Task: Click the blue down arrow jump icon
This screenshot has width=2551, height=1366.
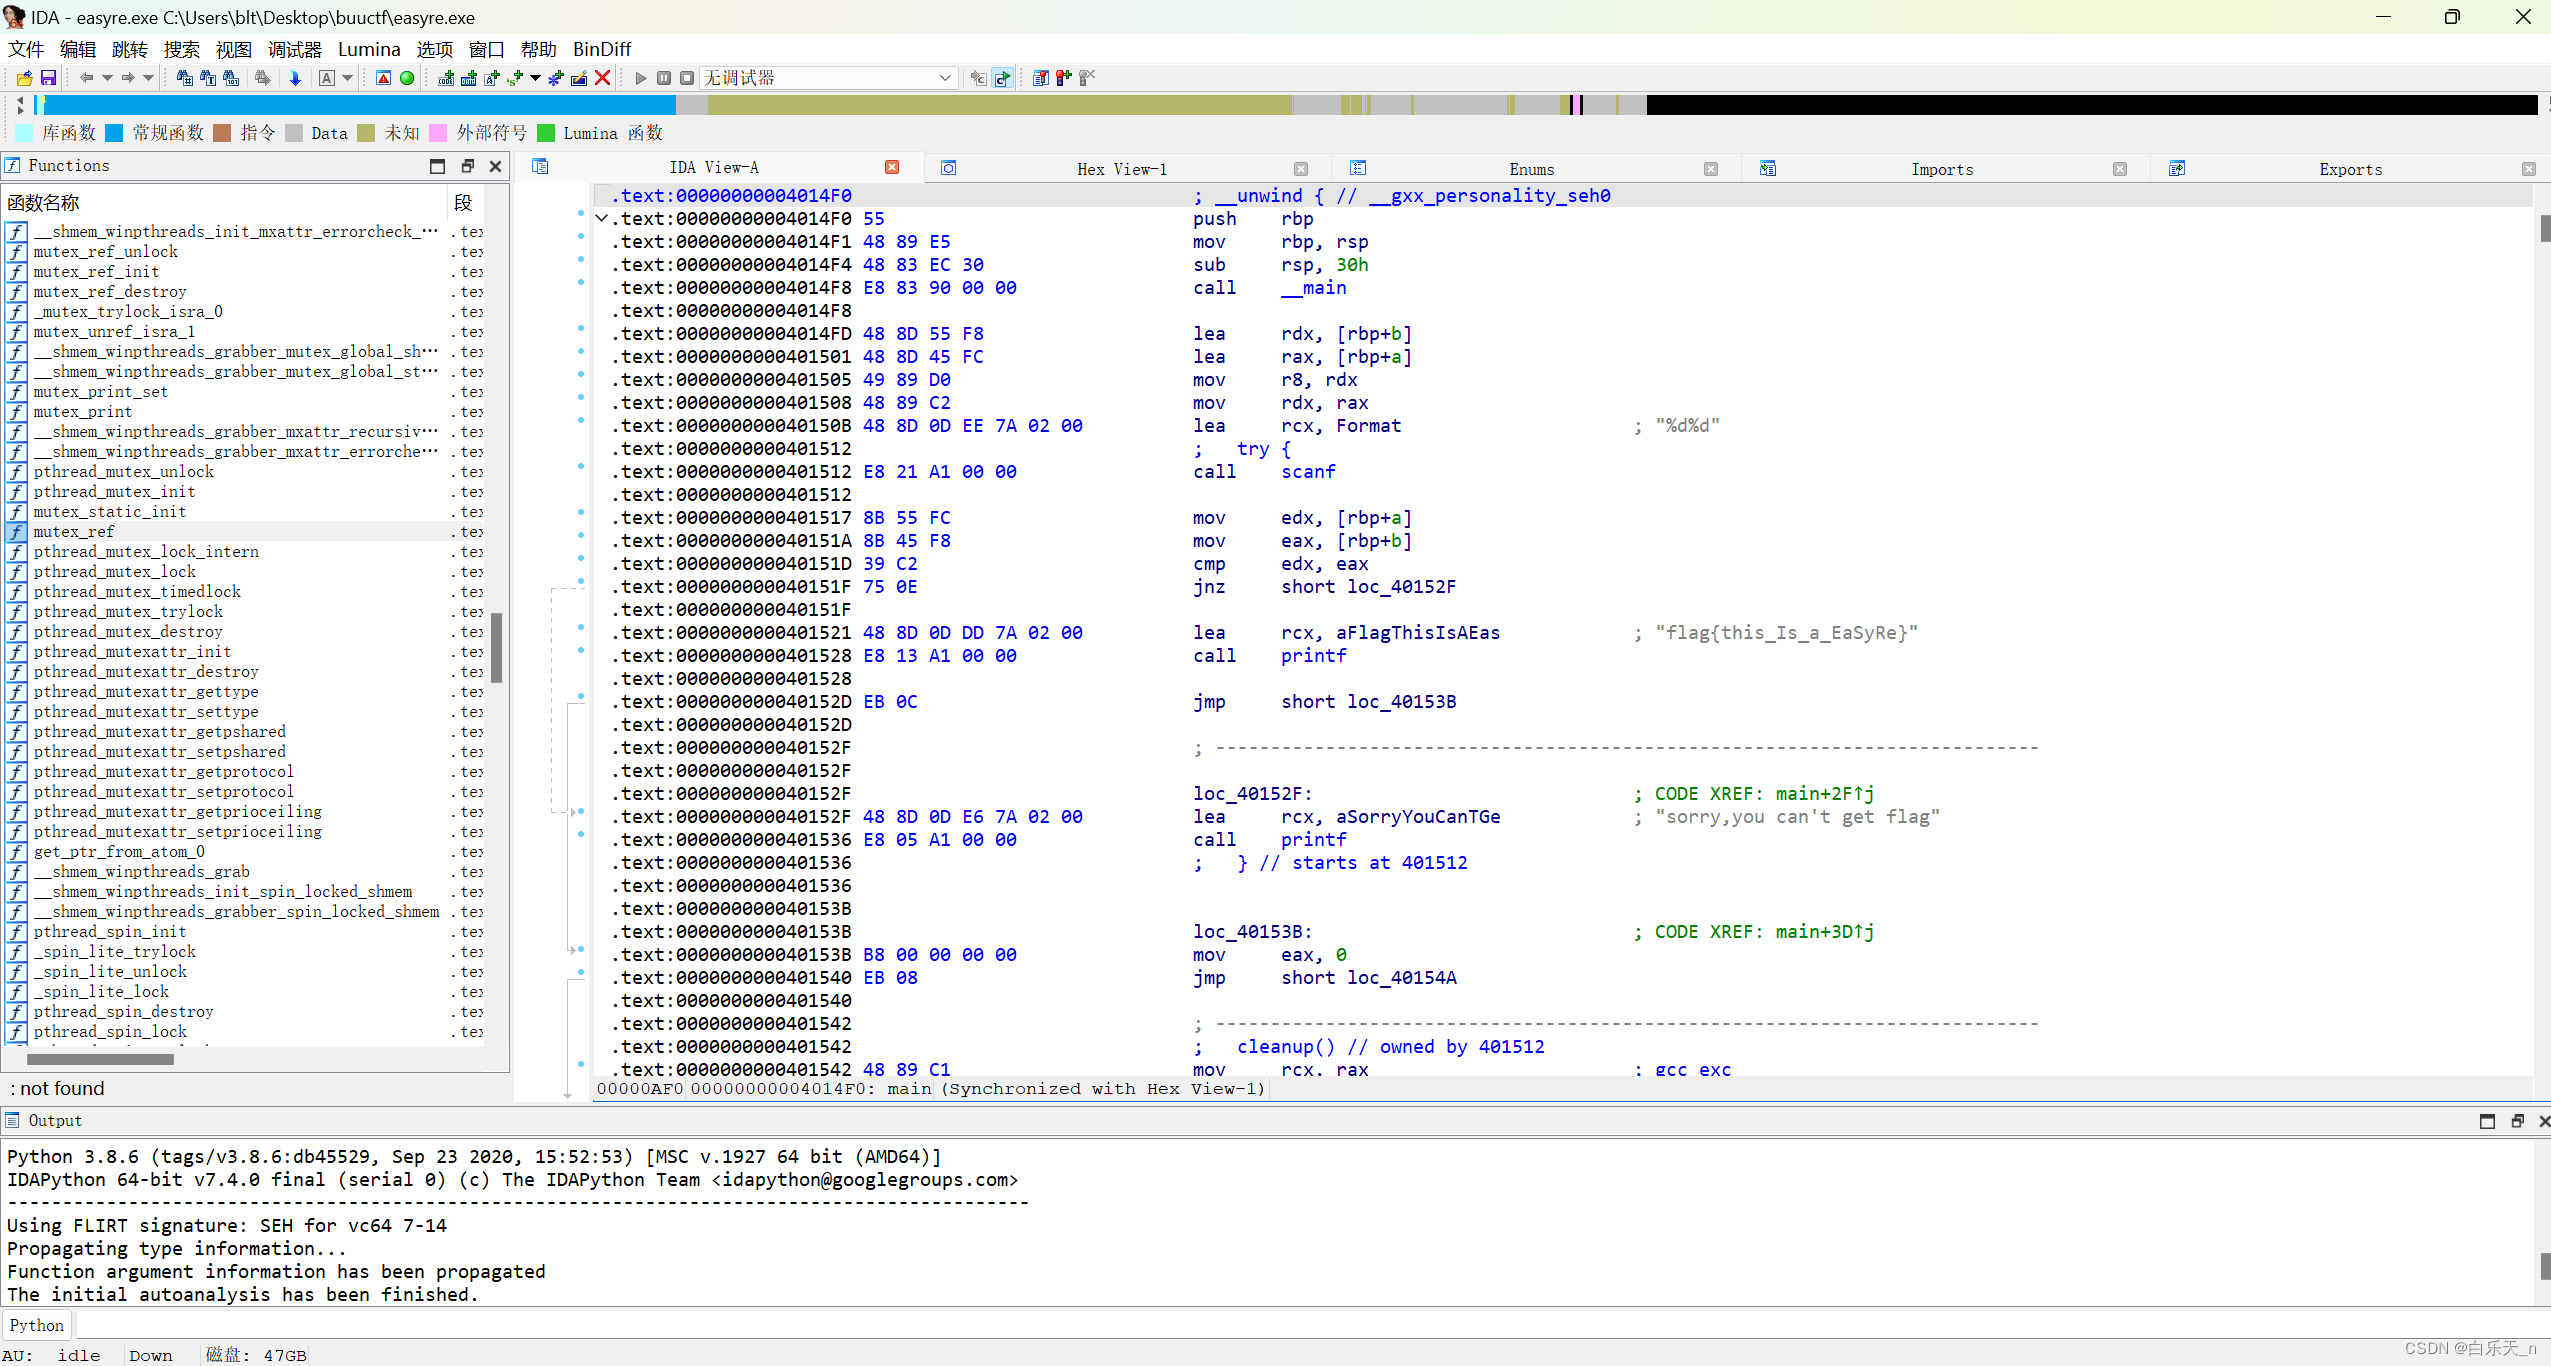Action: tap(295, 78)
